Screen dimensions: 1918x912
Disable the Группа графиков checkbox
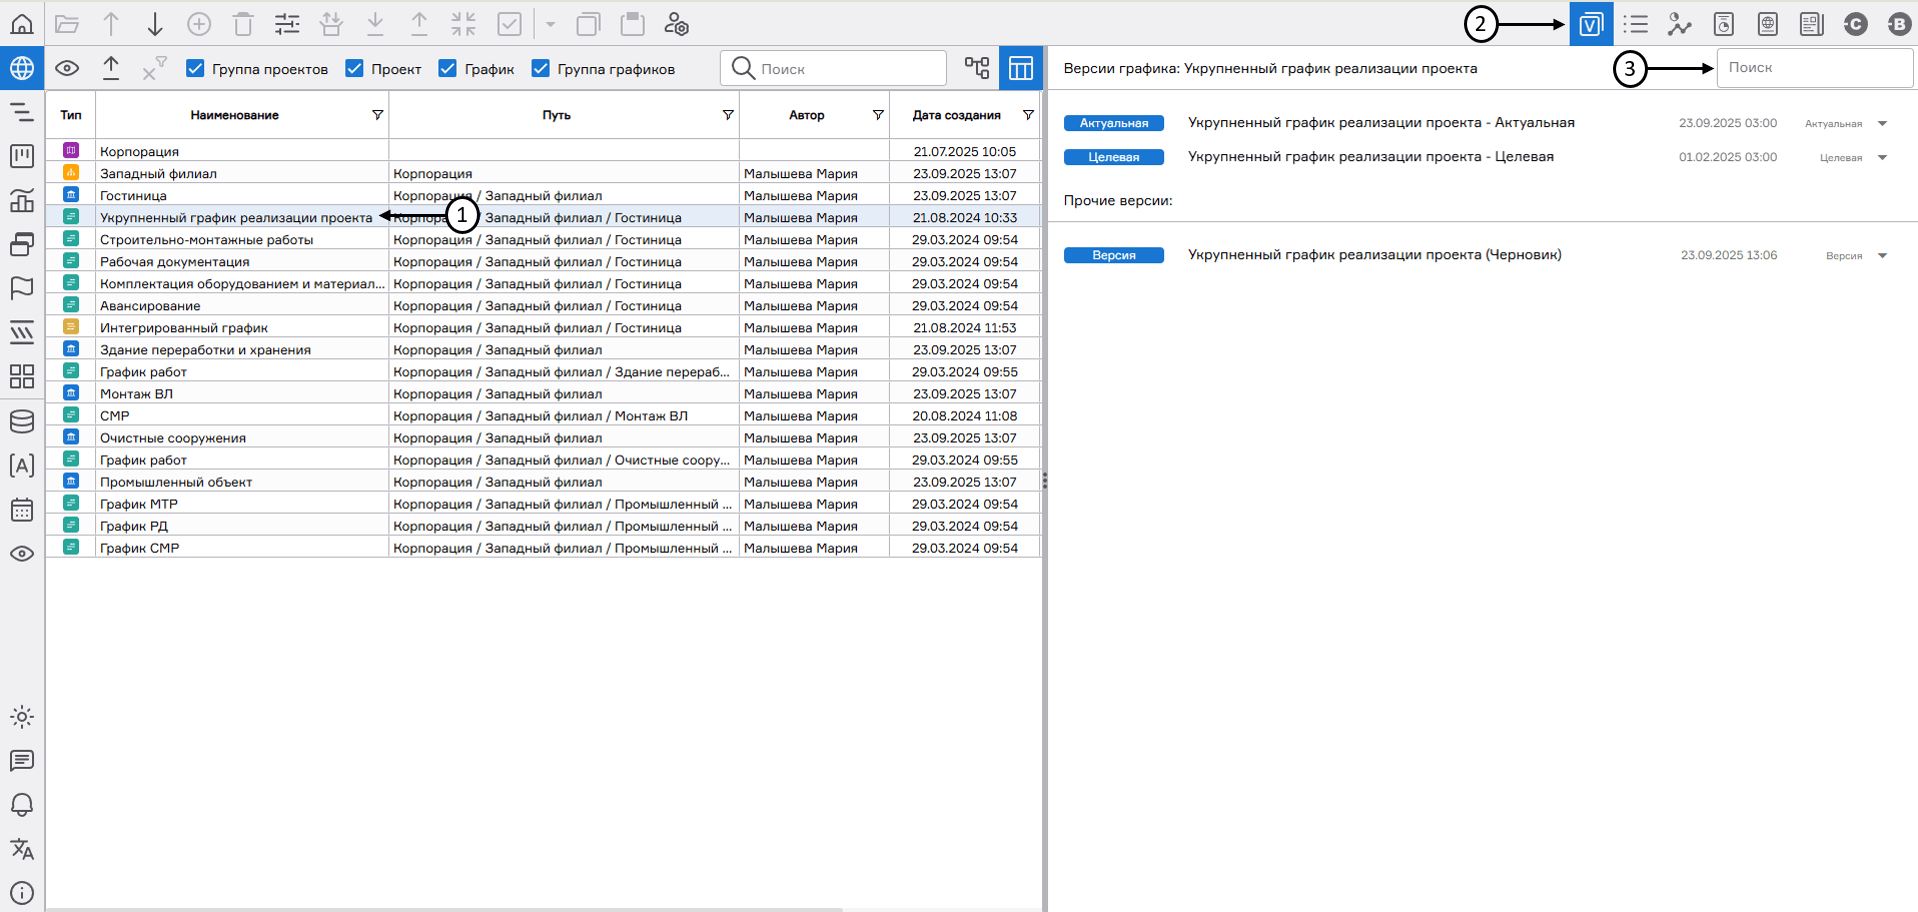point(541,69)
